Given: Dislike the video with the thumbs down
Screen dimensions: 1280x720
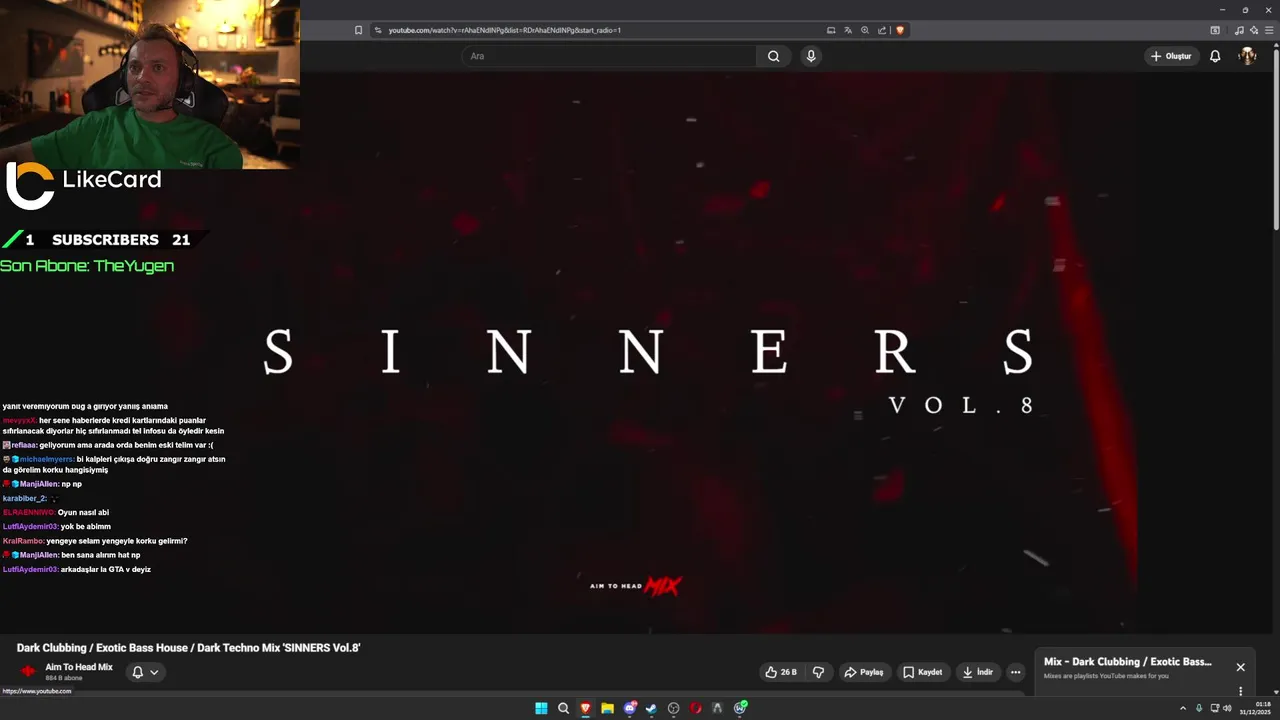Looking at the screenshot, I should pyautogui.click(x=818, y=672).
